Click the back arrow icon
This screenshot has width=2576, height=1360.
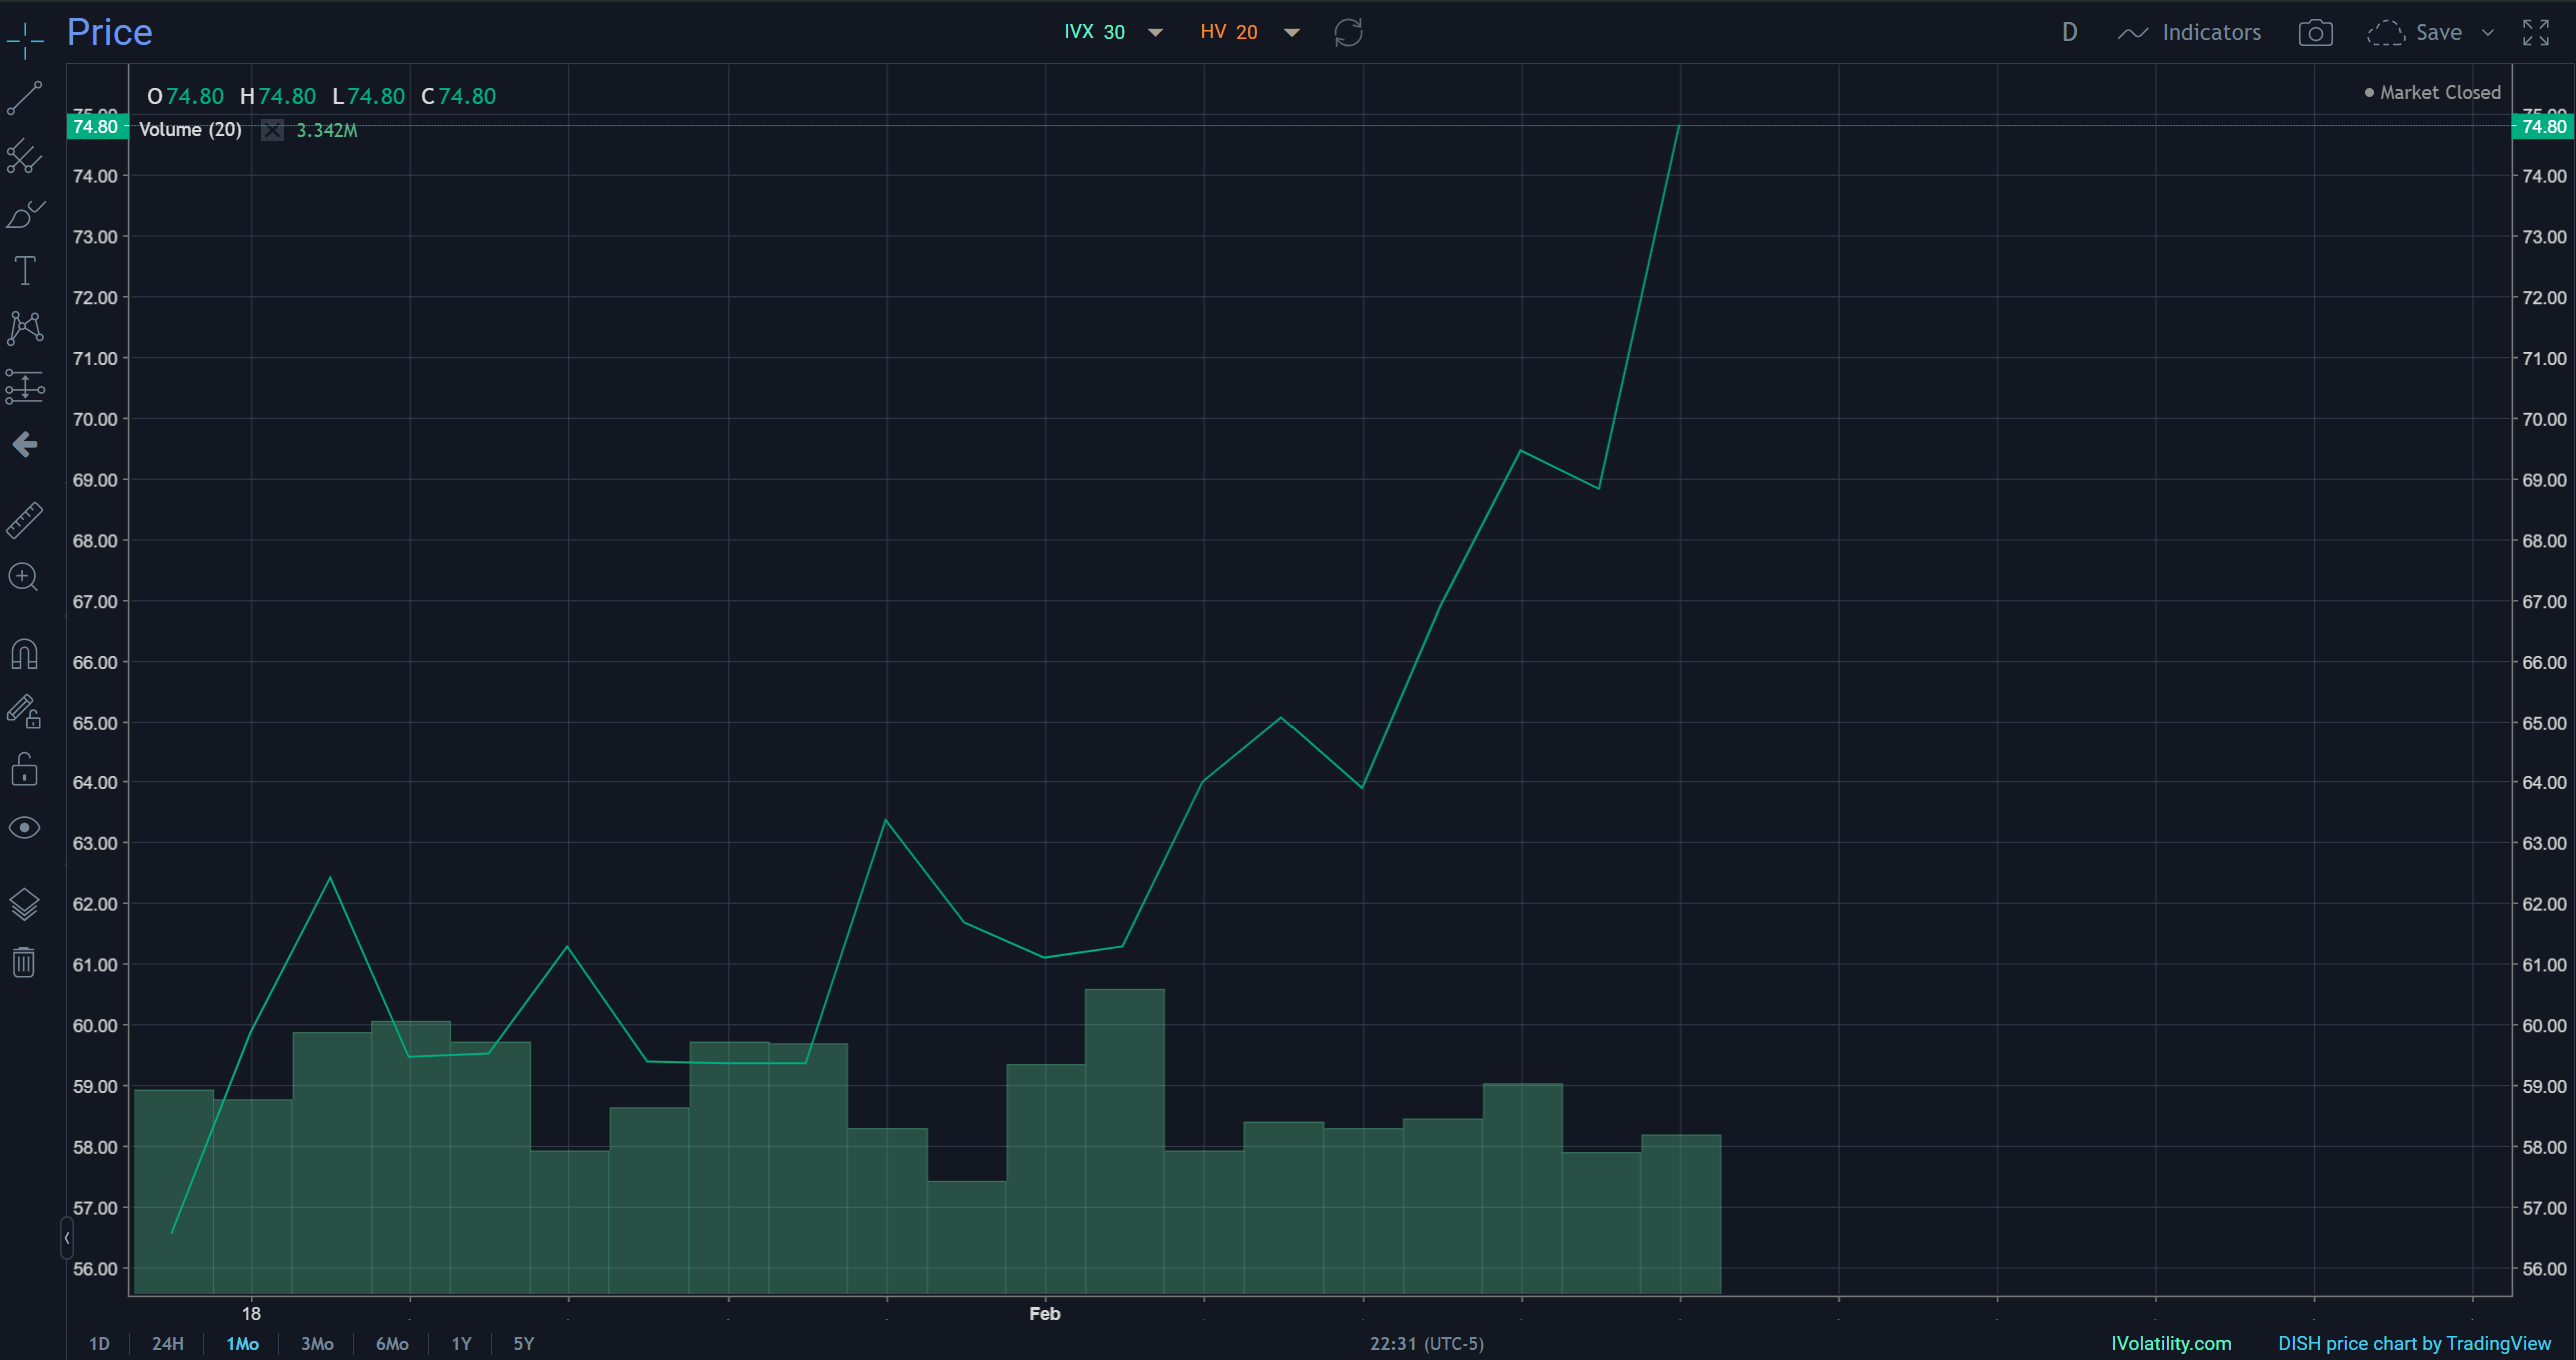click(24, 444)
